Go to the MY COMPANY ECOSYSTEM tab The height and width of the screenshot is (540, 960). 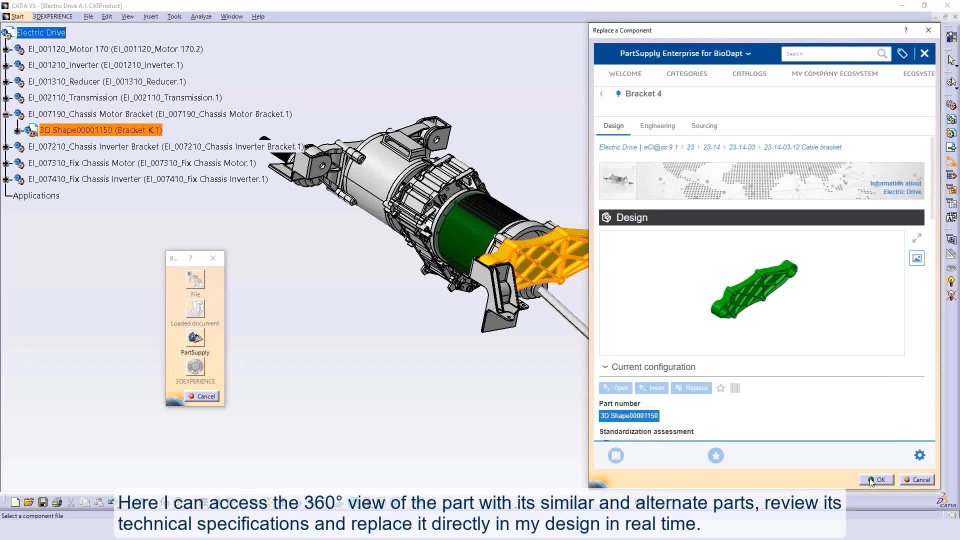coord(834,73)
